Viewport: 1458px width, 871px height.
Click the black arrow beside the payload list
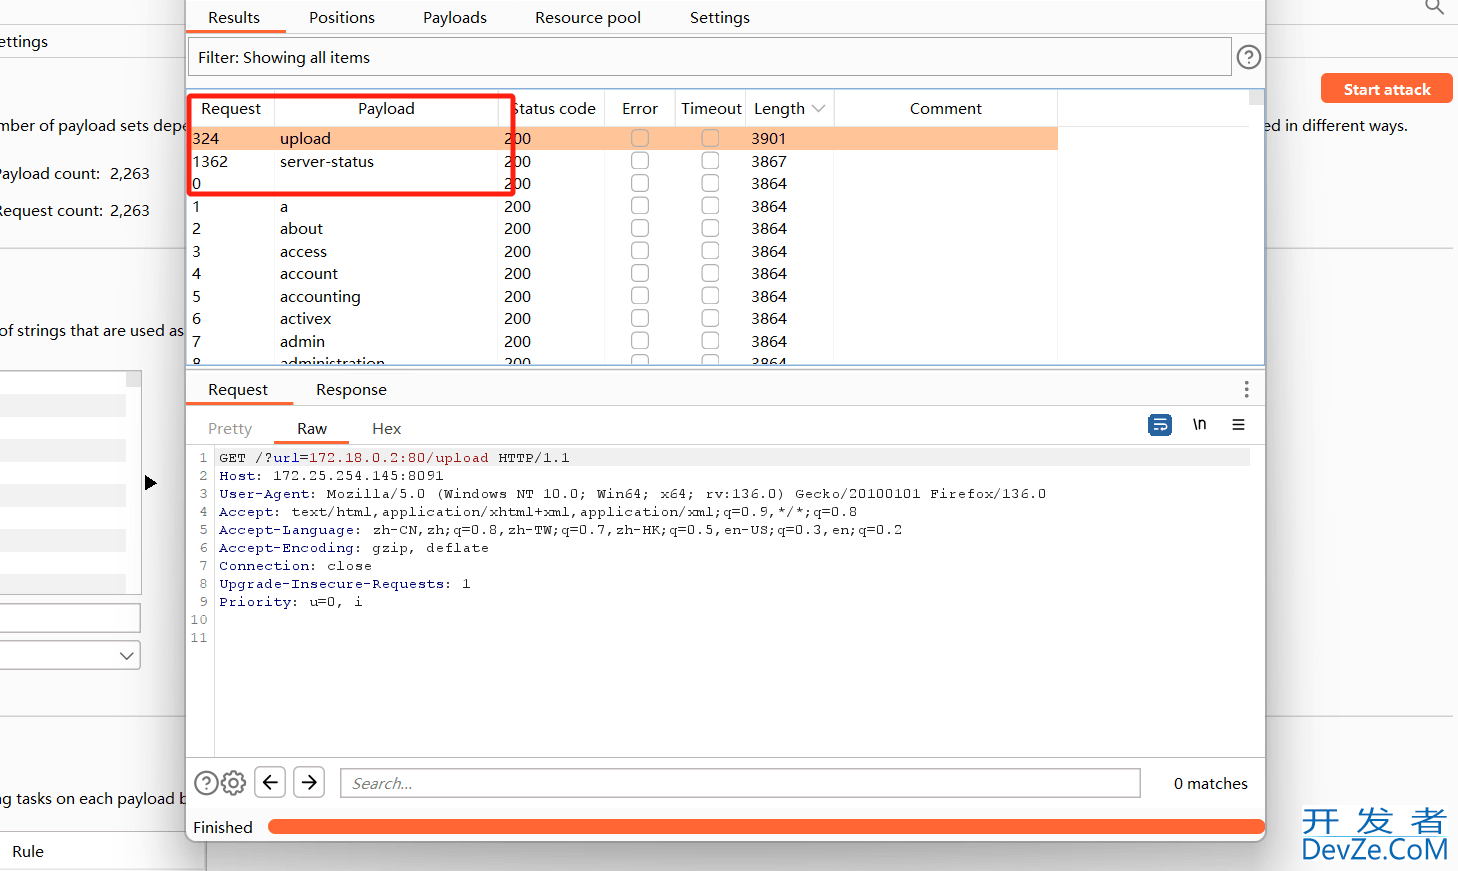[x=150, y=483]
